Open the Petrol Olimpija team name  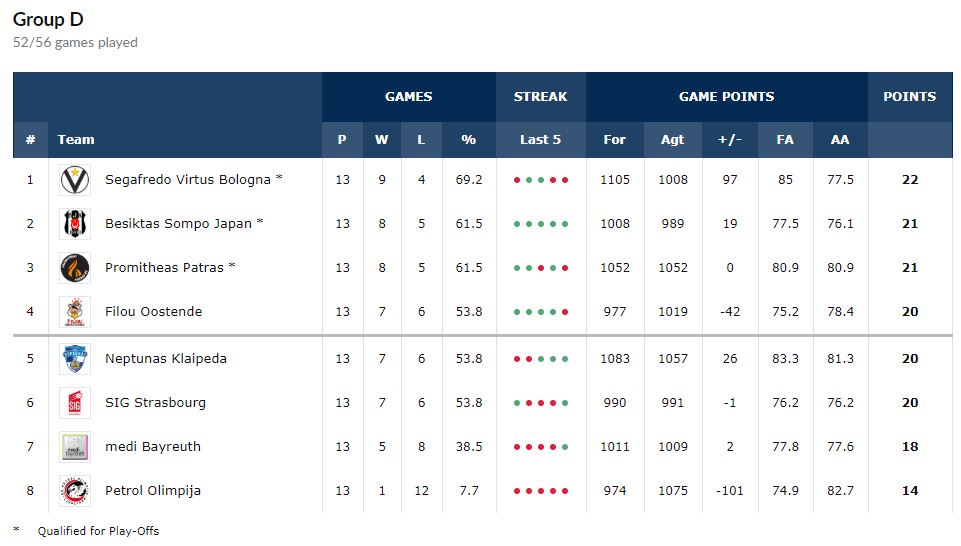(152, 491)
